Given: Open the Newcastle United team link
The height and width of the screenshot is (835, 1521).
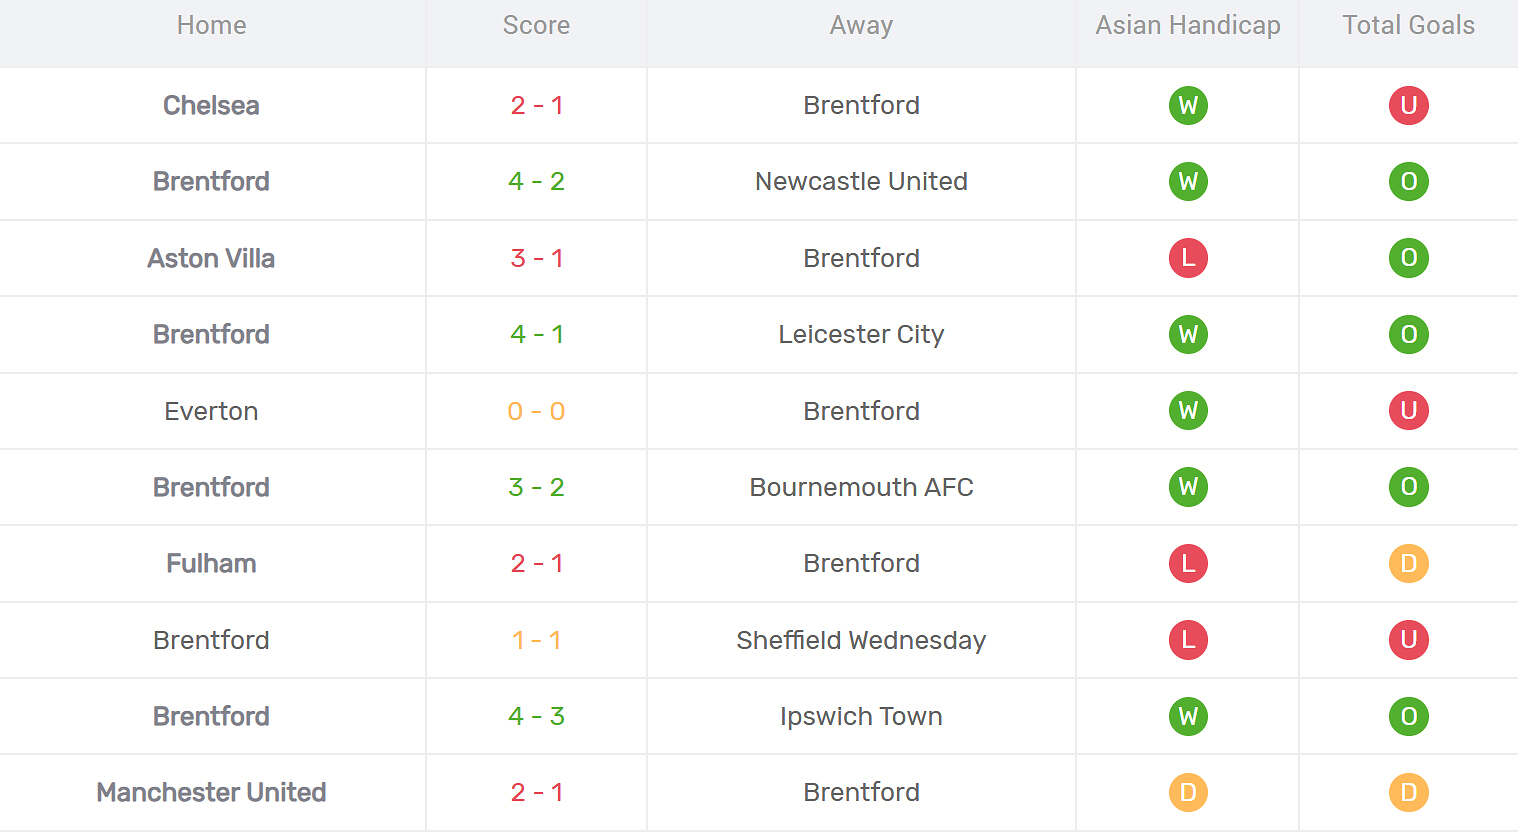Looking at the screenshot, I should click(x=861, y=181).
